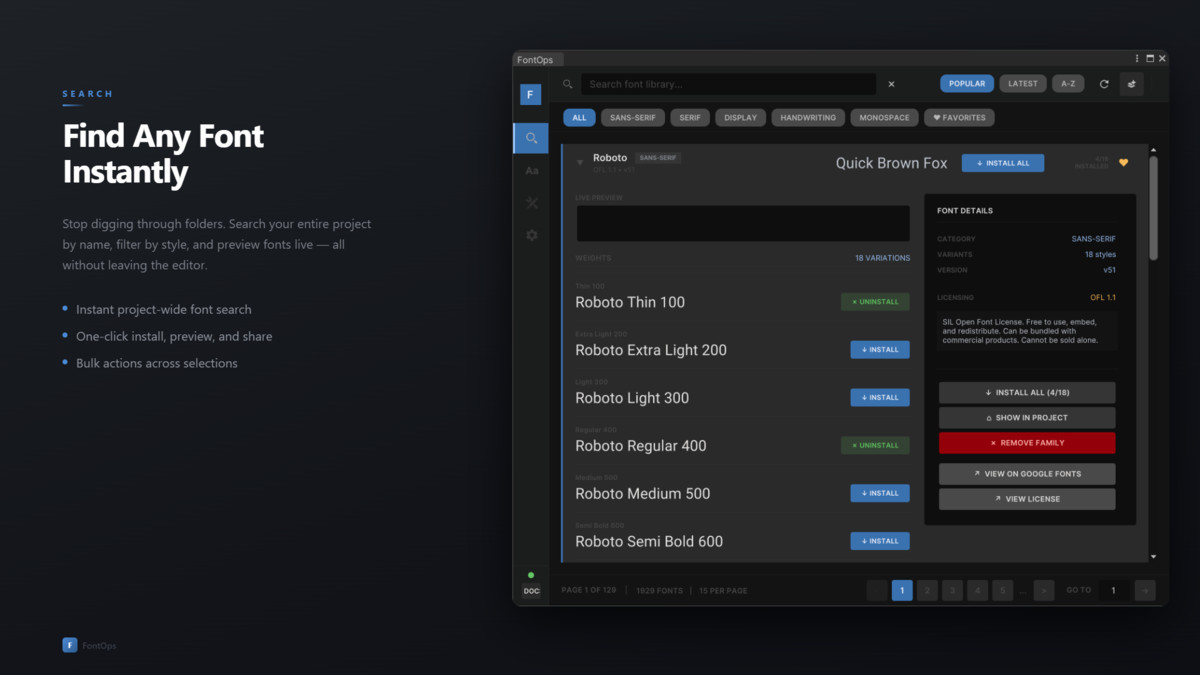Click the red Remove Family button
Screen dimensions: 1200x675
click(1027, 443)
